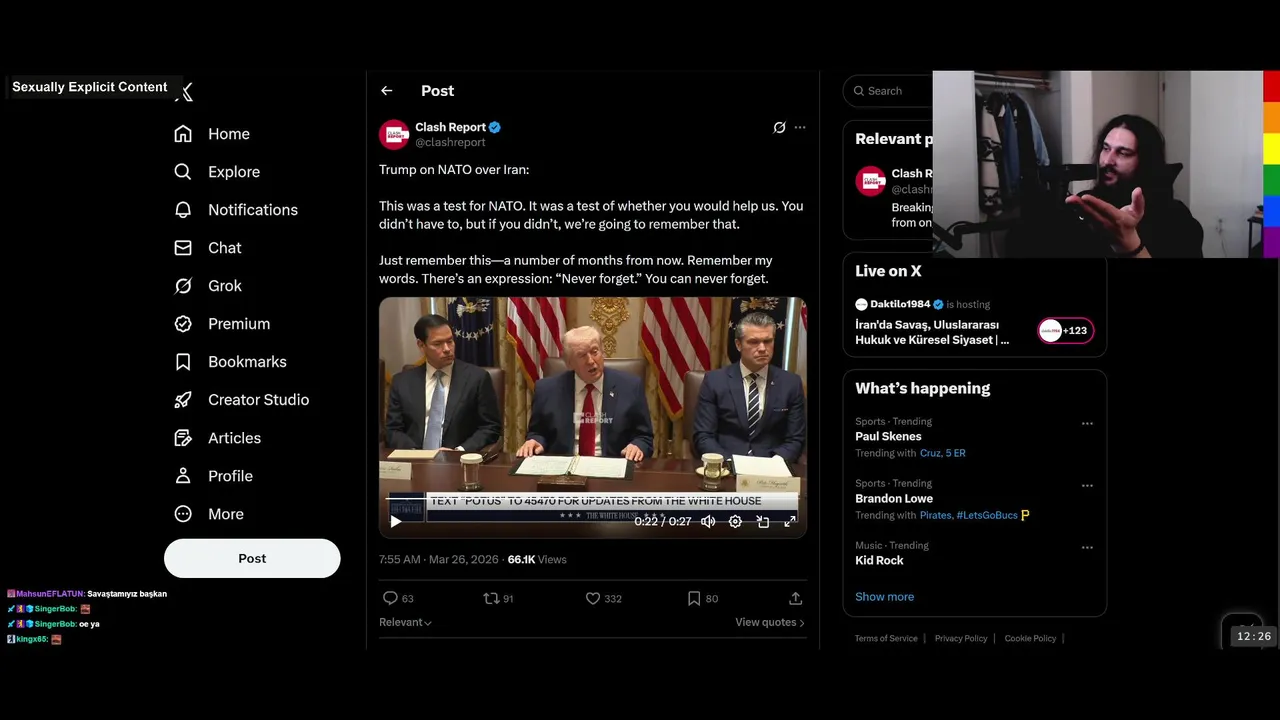
Task: Open options for Brandon Lowe trend
Action: [x=1087, y=485]
